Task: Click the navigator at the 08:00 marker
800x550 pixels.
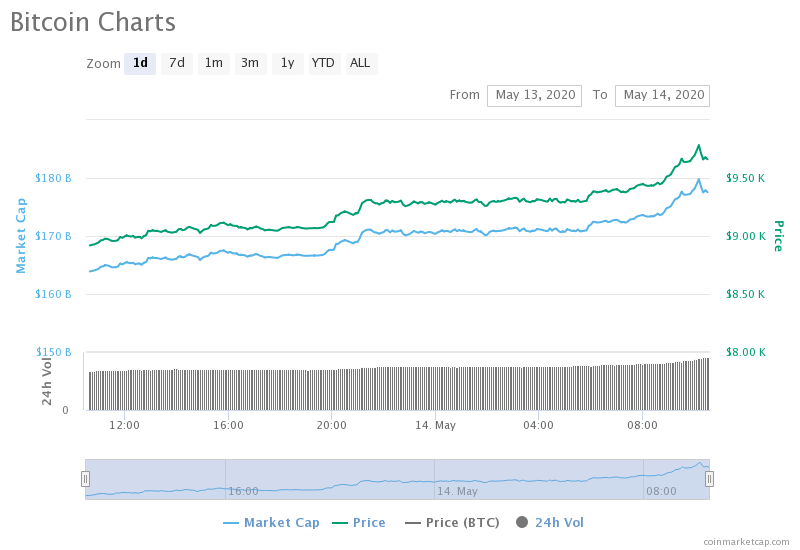Action: (661, 491)
